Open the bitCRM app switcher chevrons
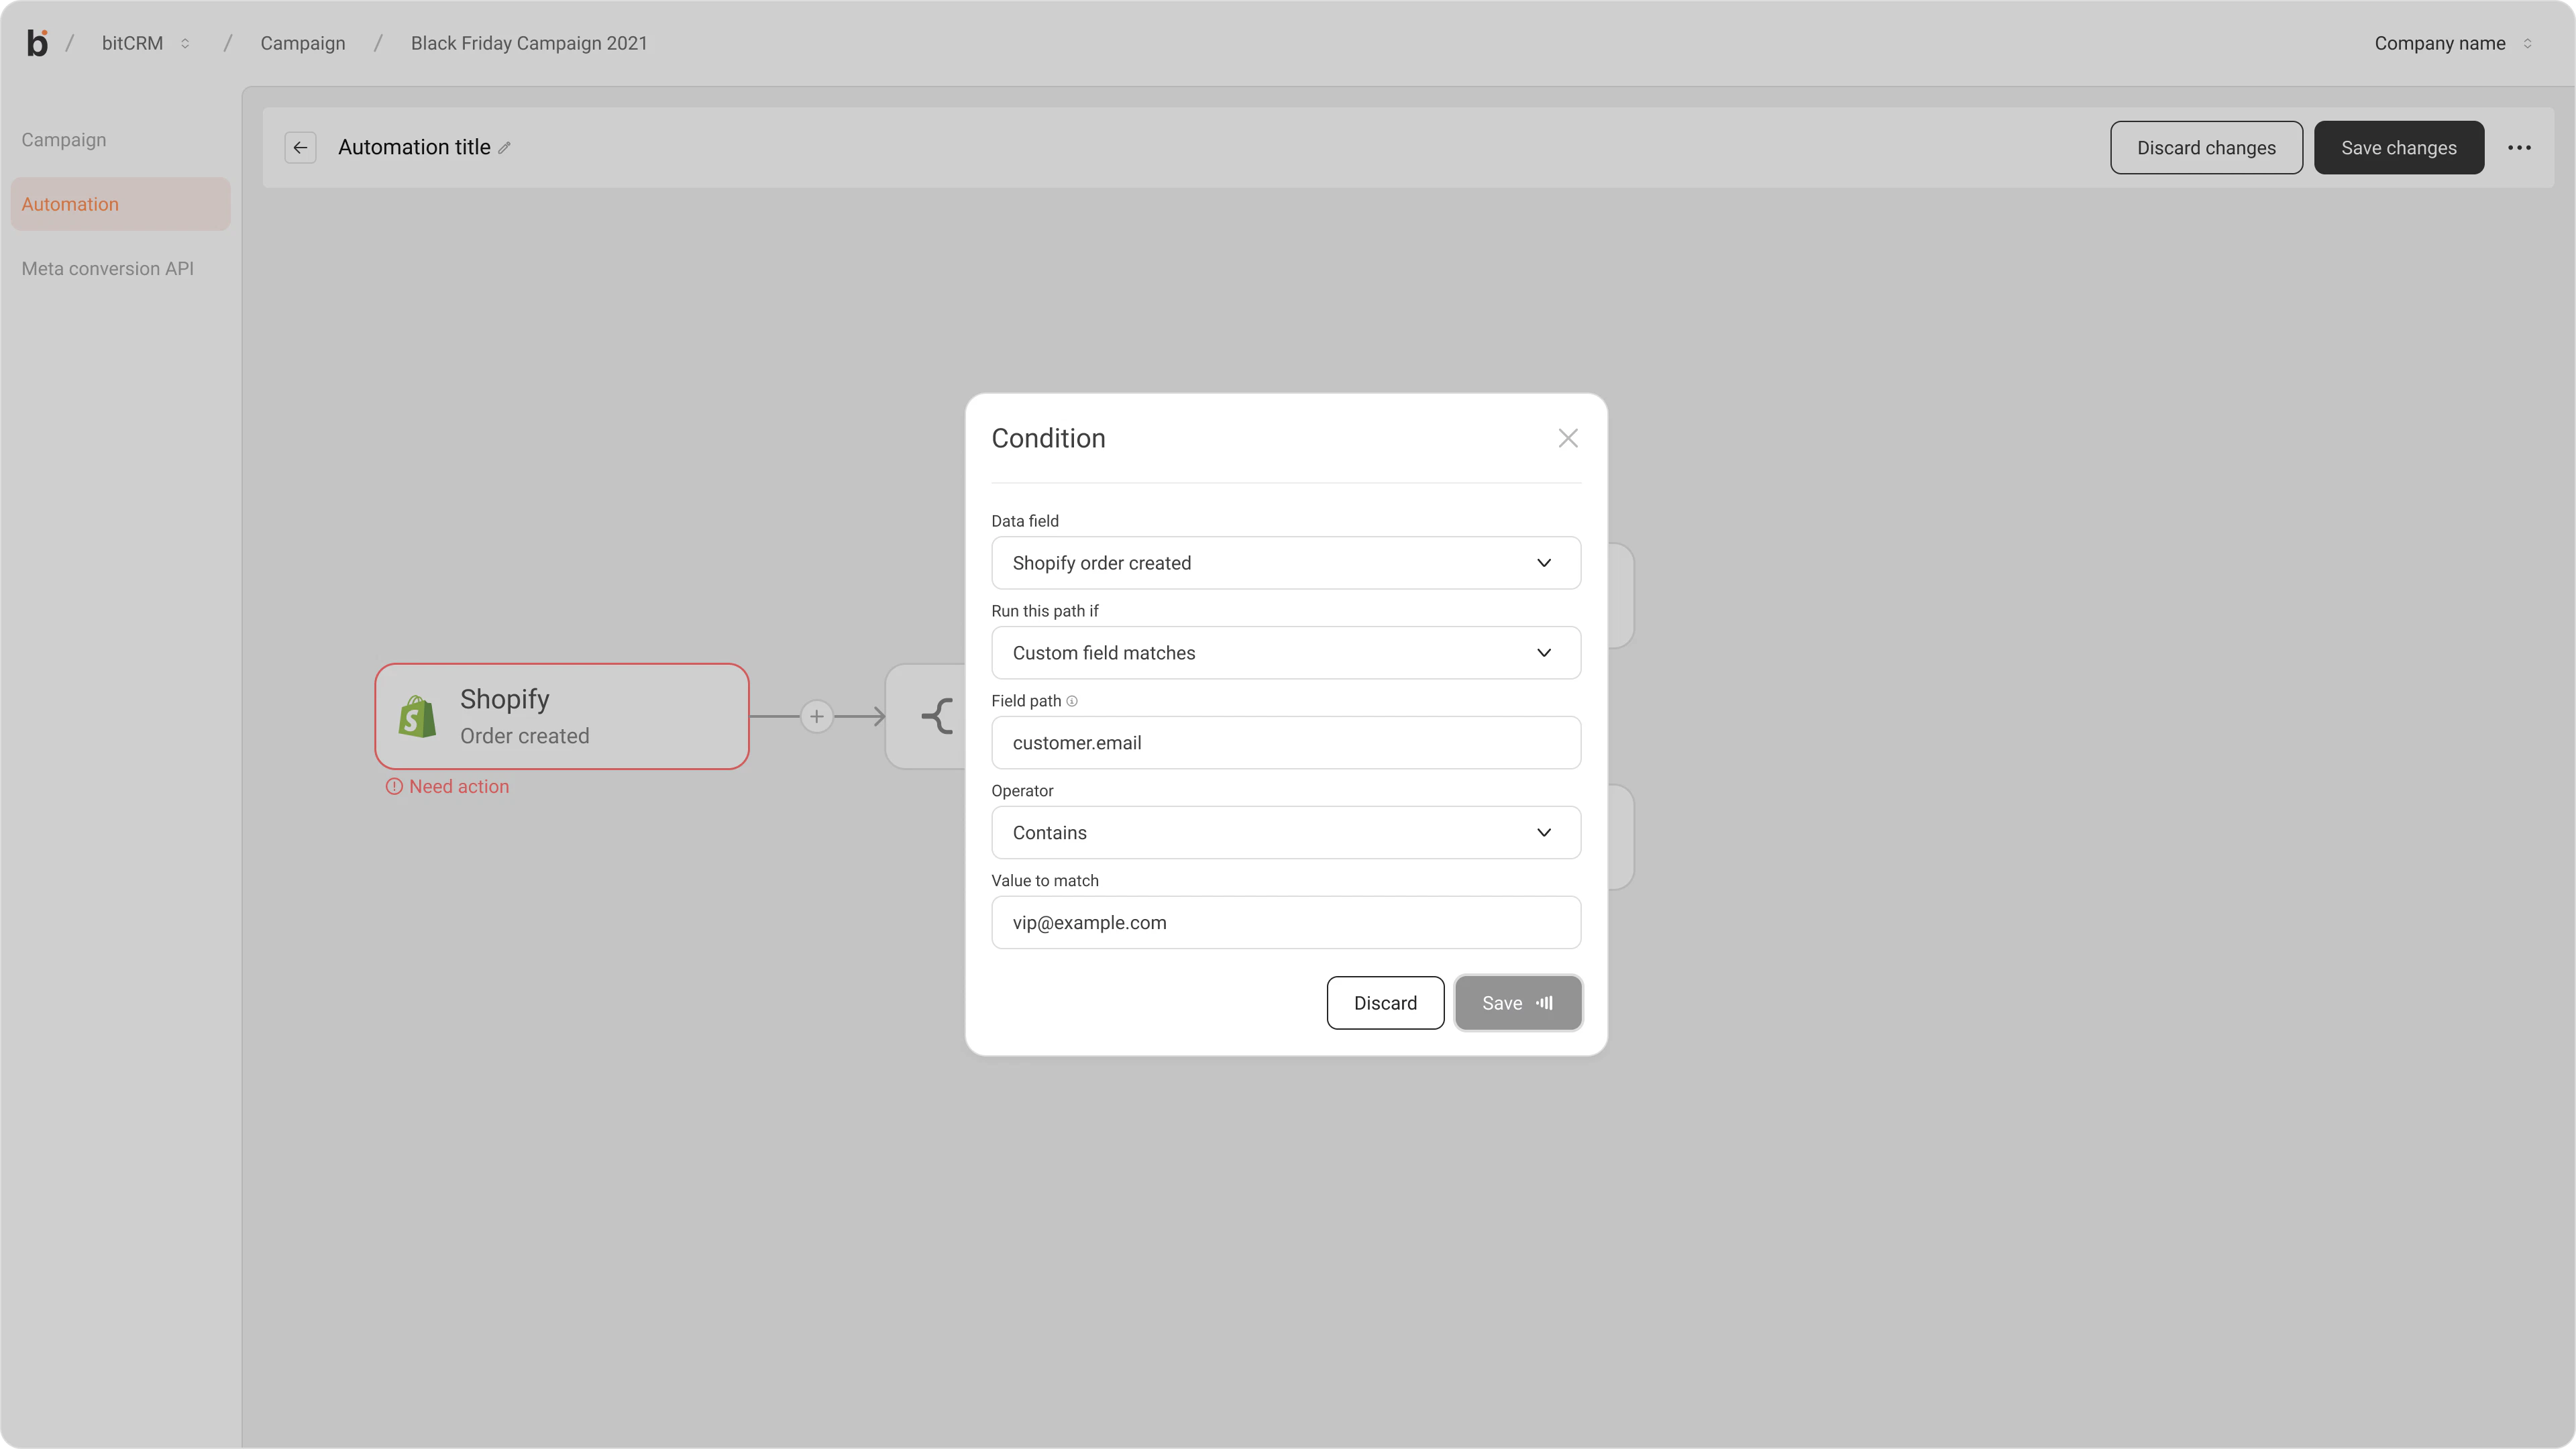Viewport: 2576px width, 1449px height. (185, 43)
